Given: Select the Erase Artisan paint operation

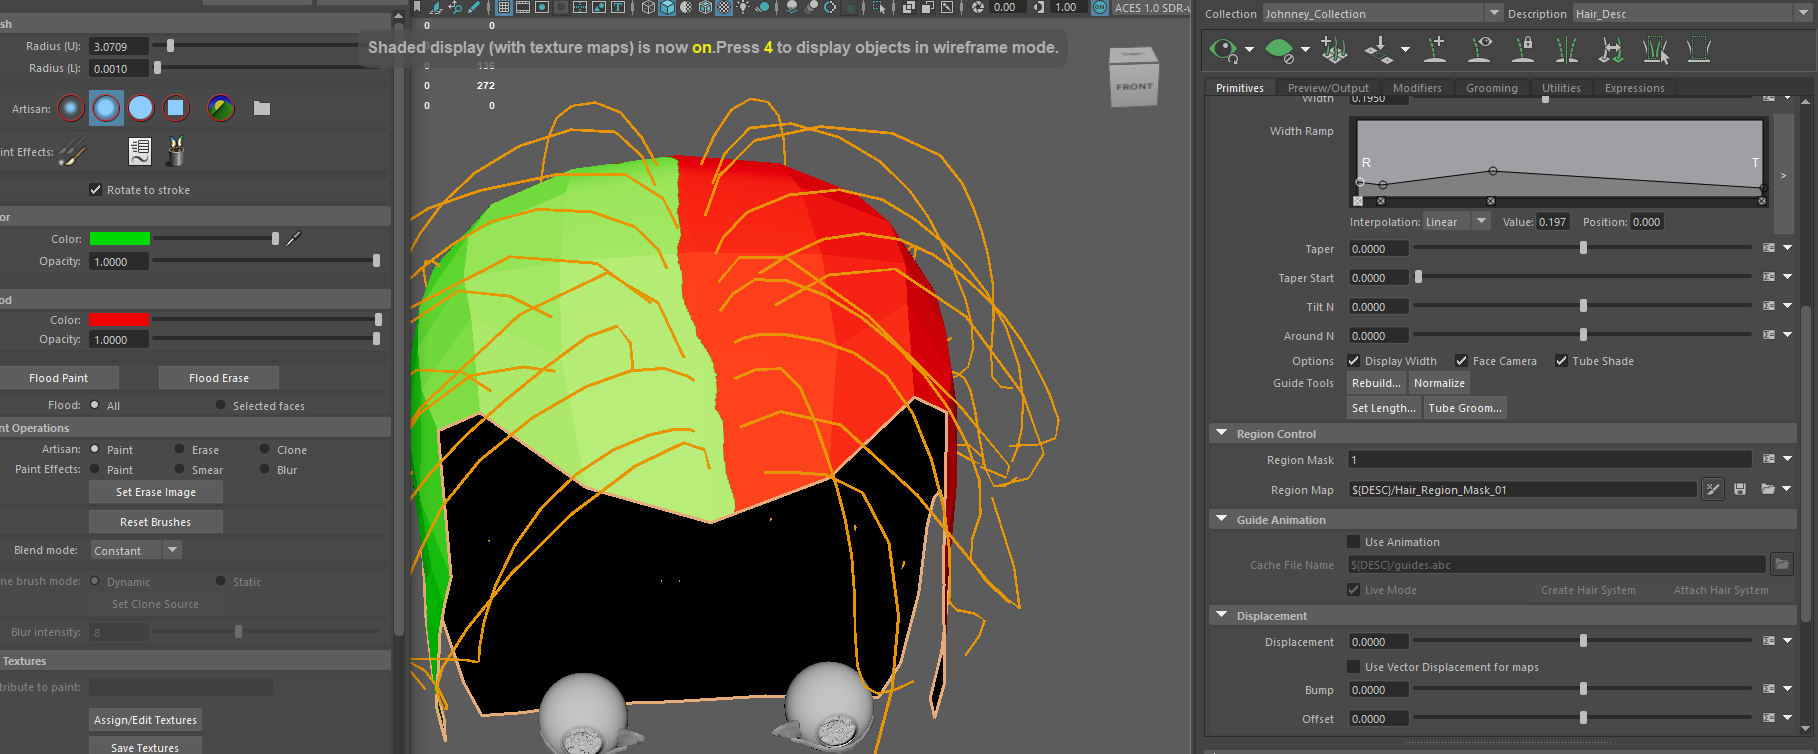Looking at the screenshot, I should (x=180, y=450).
